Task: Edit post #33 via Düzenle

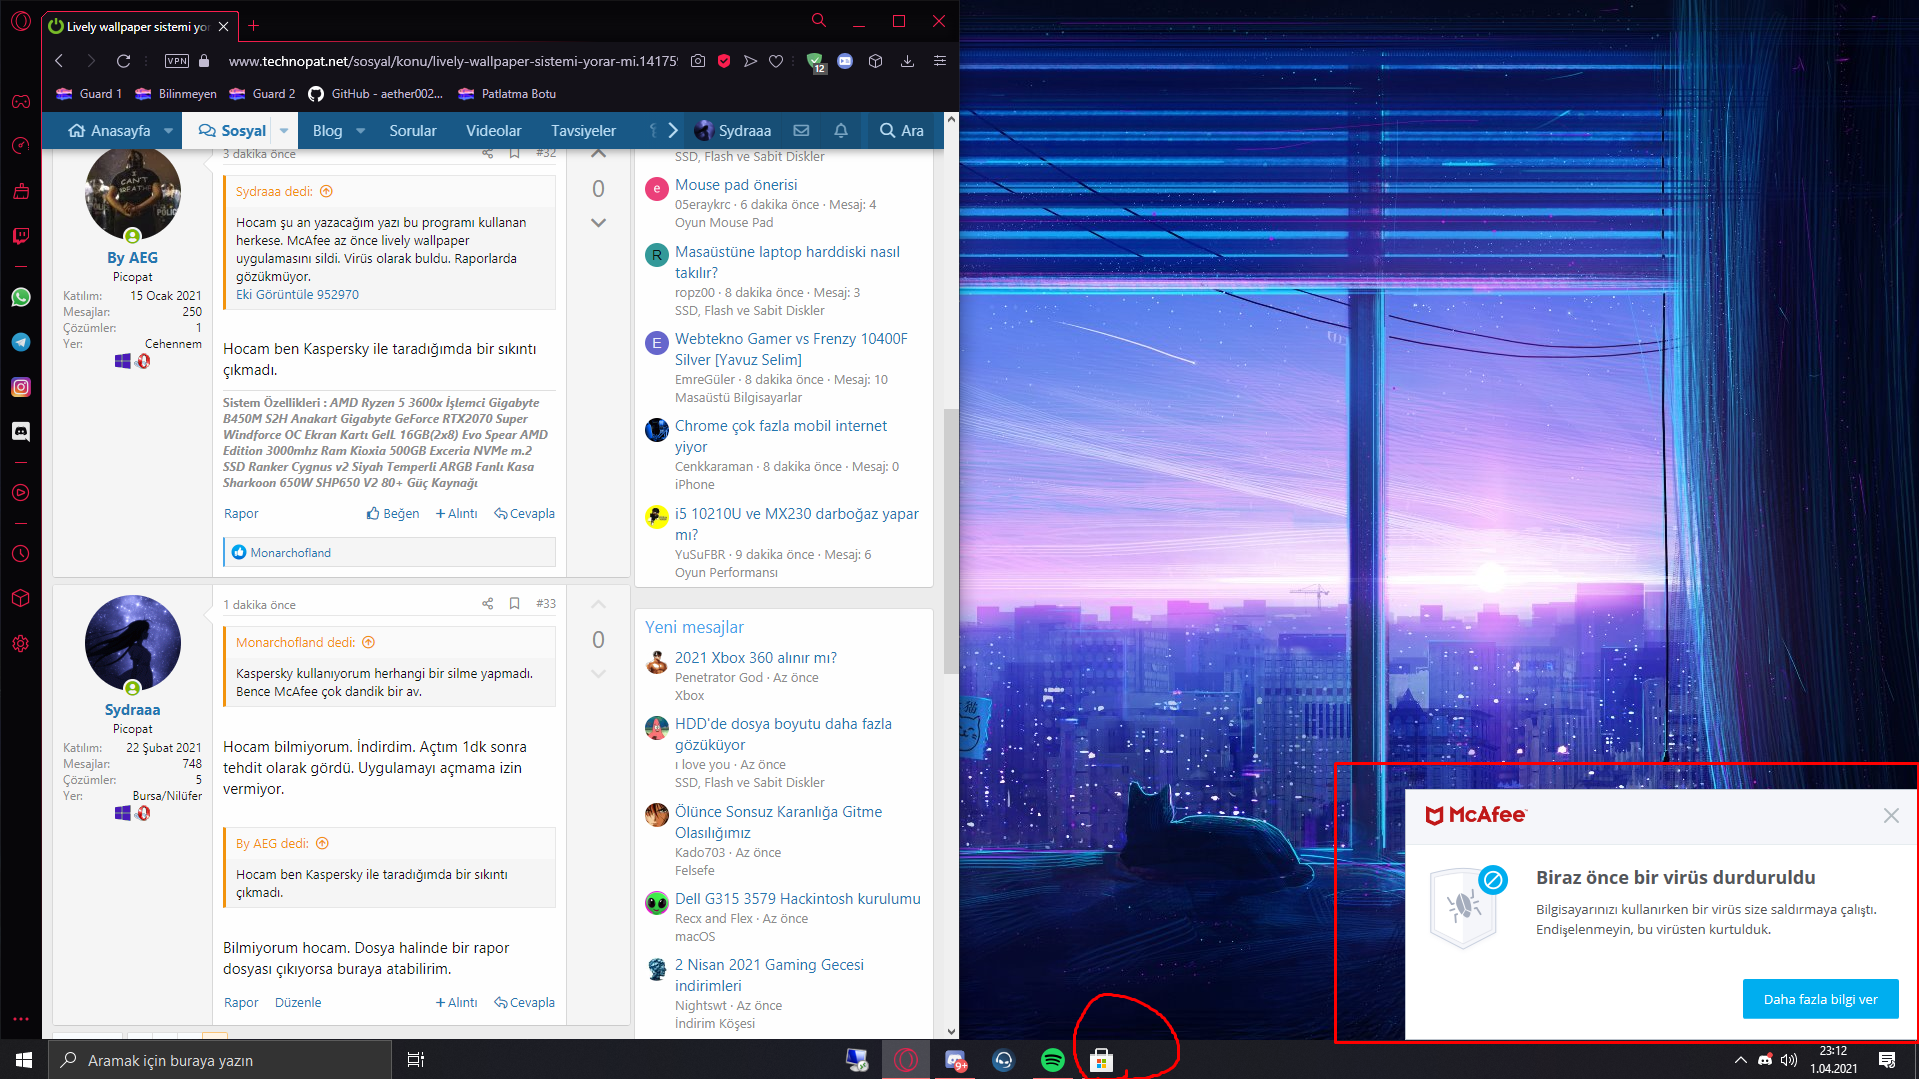Action: point(298,1003)
